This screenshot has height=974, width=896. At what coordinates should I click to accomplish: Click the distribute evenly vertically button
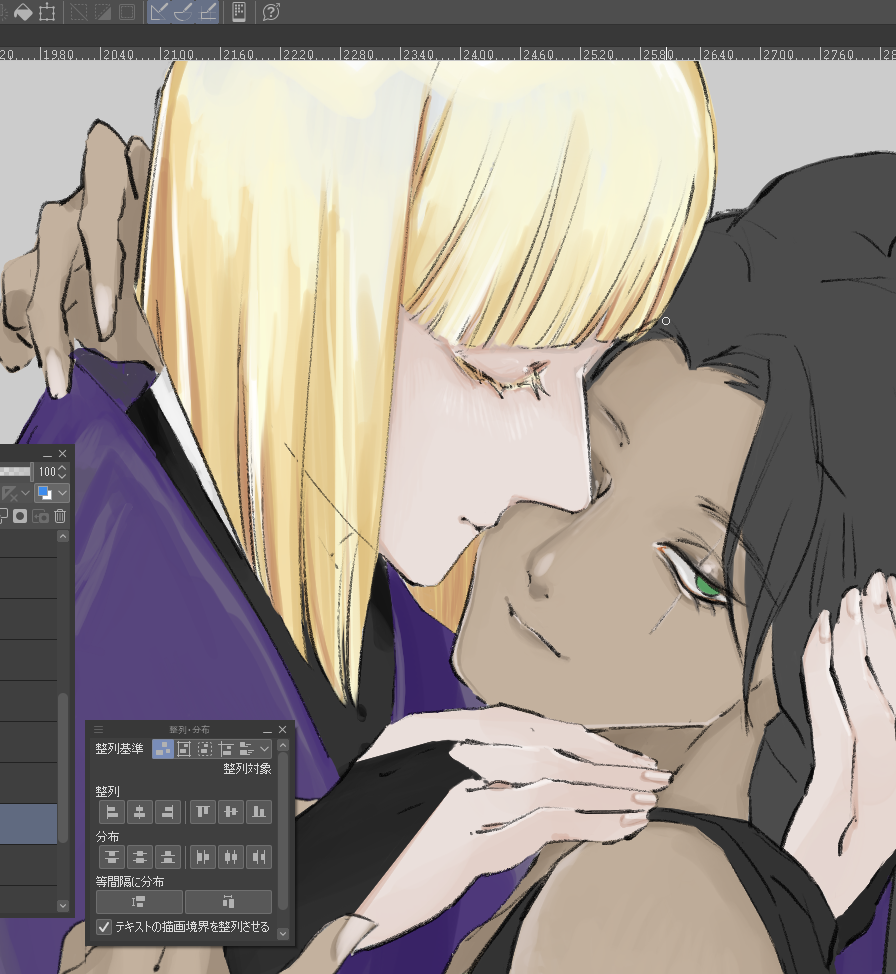(x=139, y=902)
